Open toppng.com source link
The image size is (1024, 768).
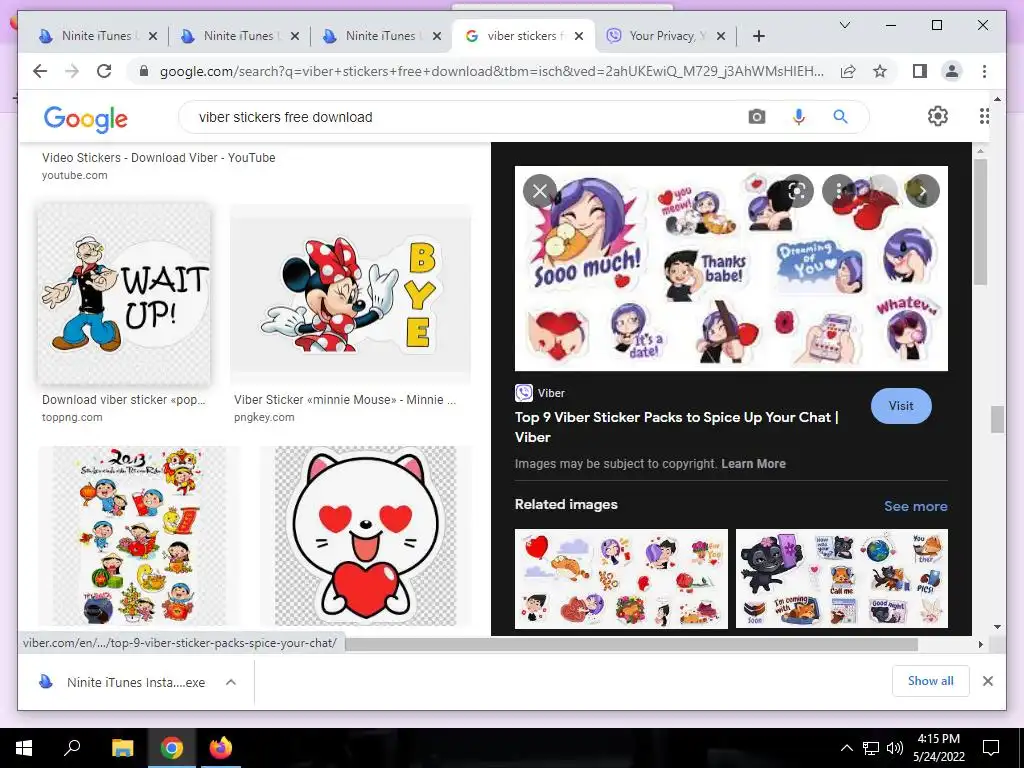[72, 417]
